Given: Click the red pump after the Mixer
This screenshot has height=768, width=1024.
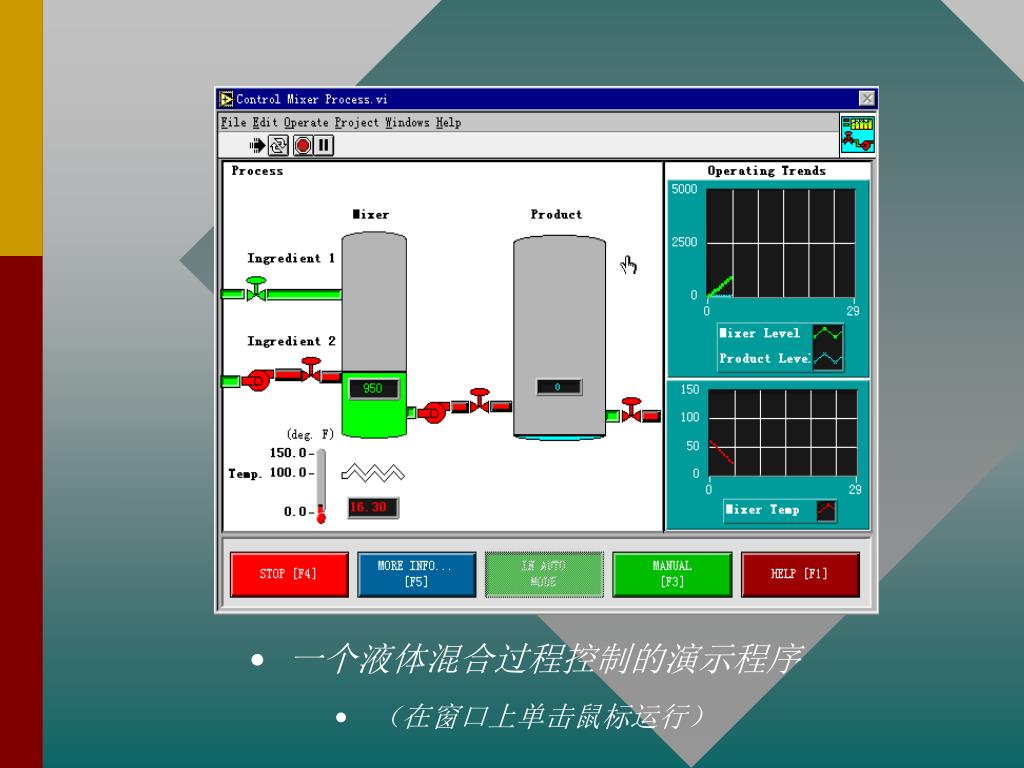Looking at the screenshot, I should 434,411.
